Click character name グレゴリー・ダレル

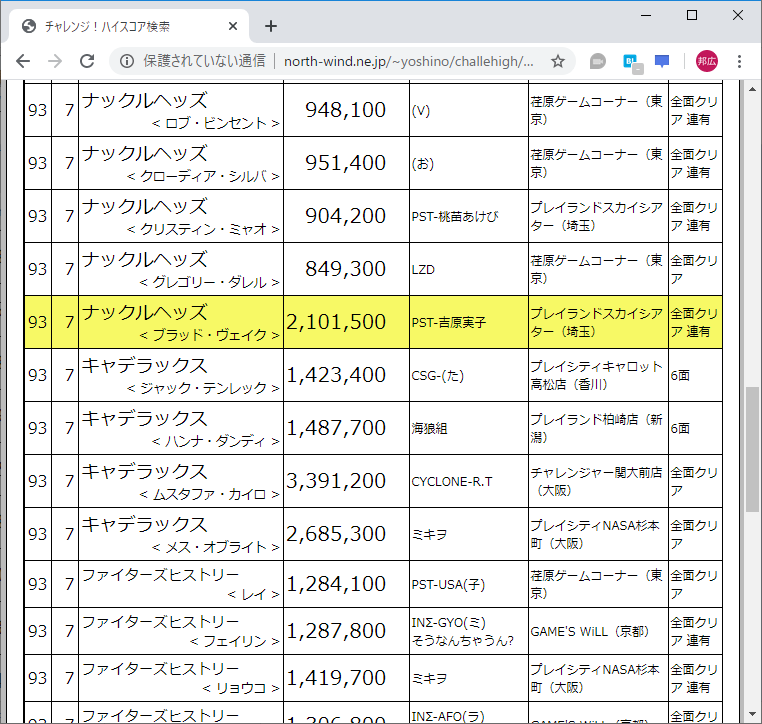[210, 282]
